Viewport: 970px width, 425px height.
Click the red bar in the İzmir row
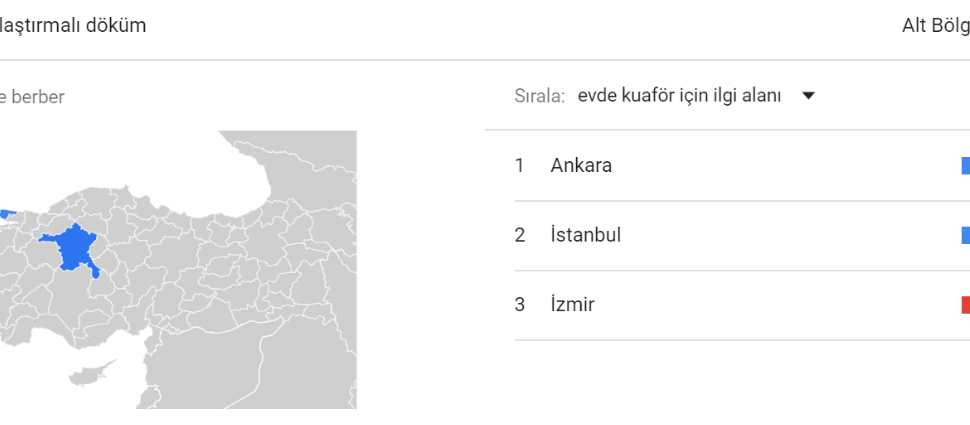click(966, 305)
